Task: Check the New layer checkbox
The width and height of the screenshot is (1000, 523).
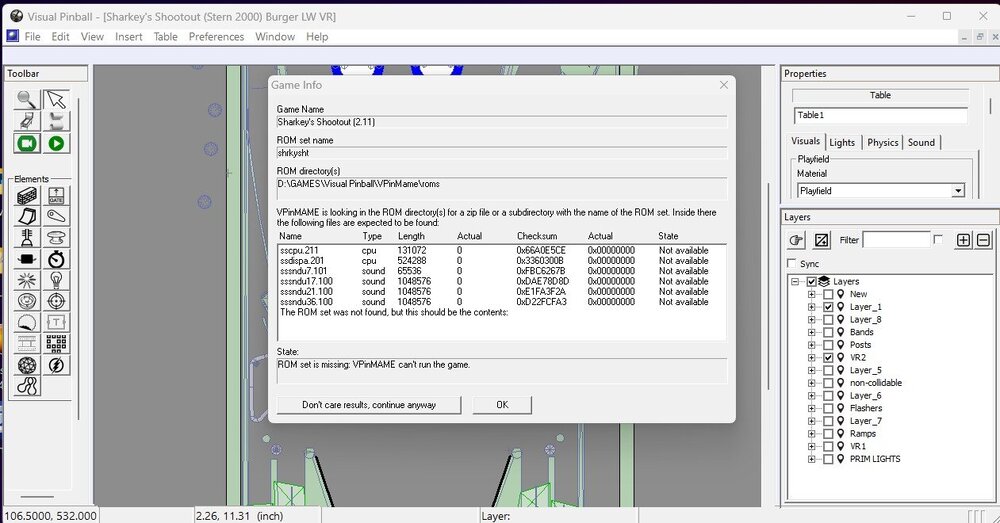Action: [828, 294]
